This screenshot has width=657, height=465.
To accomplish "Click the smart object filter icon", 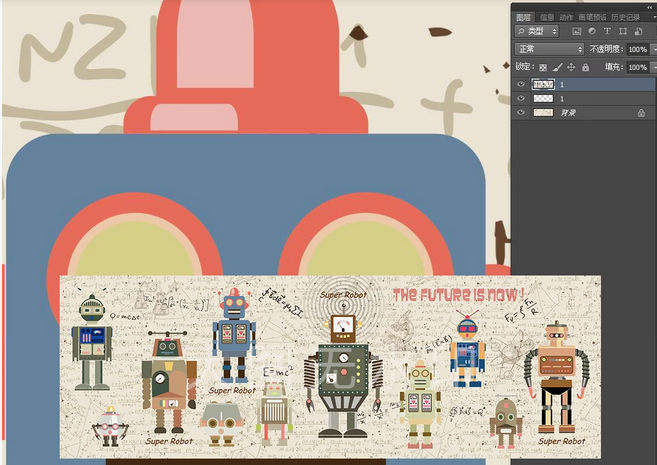I will 636,31.
